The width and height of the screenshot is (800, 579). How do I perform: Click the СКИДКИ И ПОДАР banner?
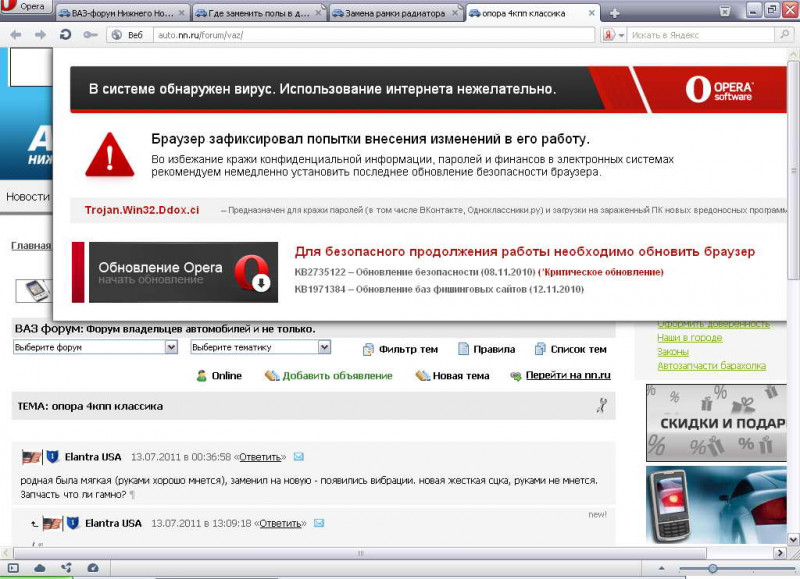pyautogui.click(x=716, y=423)
